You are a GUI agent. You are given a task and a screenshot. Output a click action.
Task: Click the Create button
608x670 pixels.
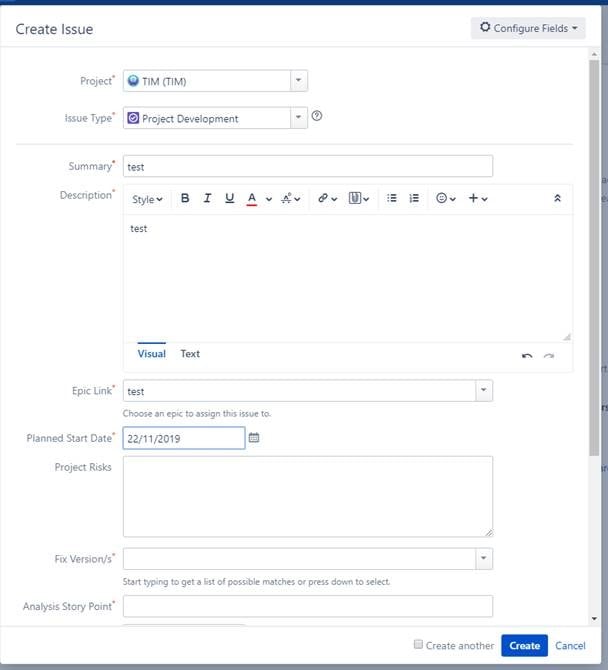[524, 645]
